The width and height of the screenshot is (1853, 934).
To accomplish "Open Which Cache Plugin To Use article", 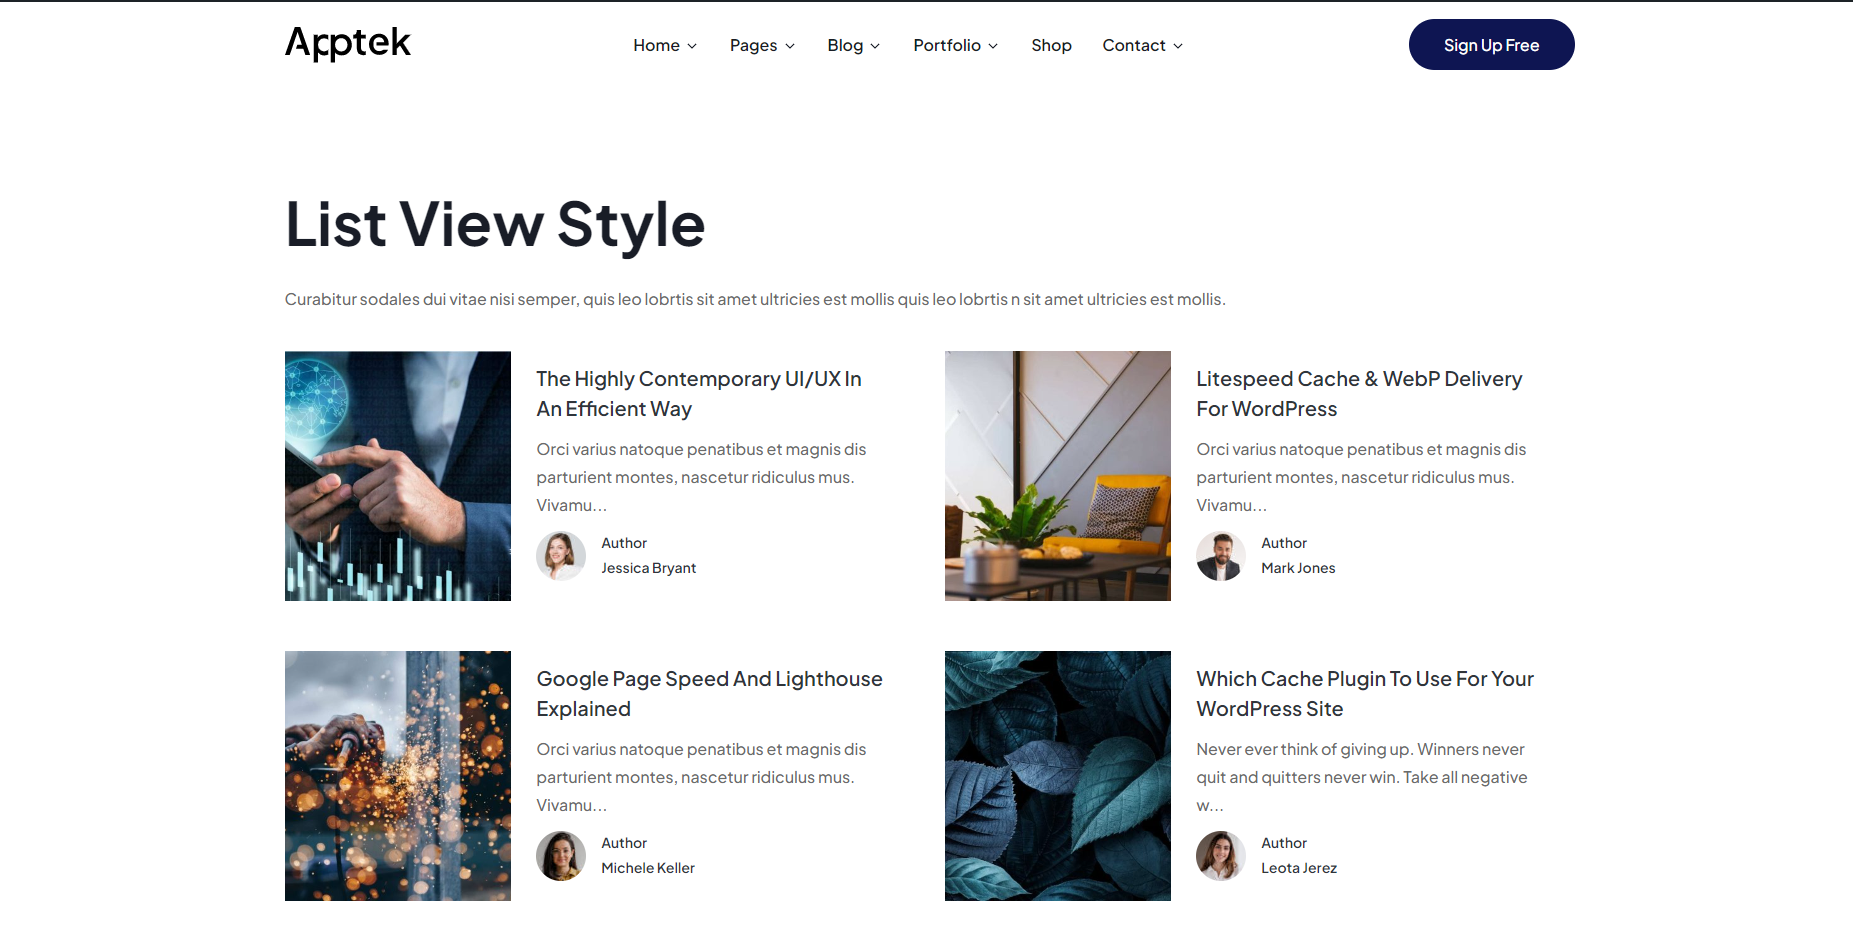I will (1364, 694).
